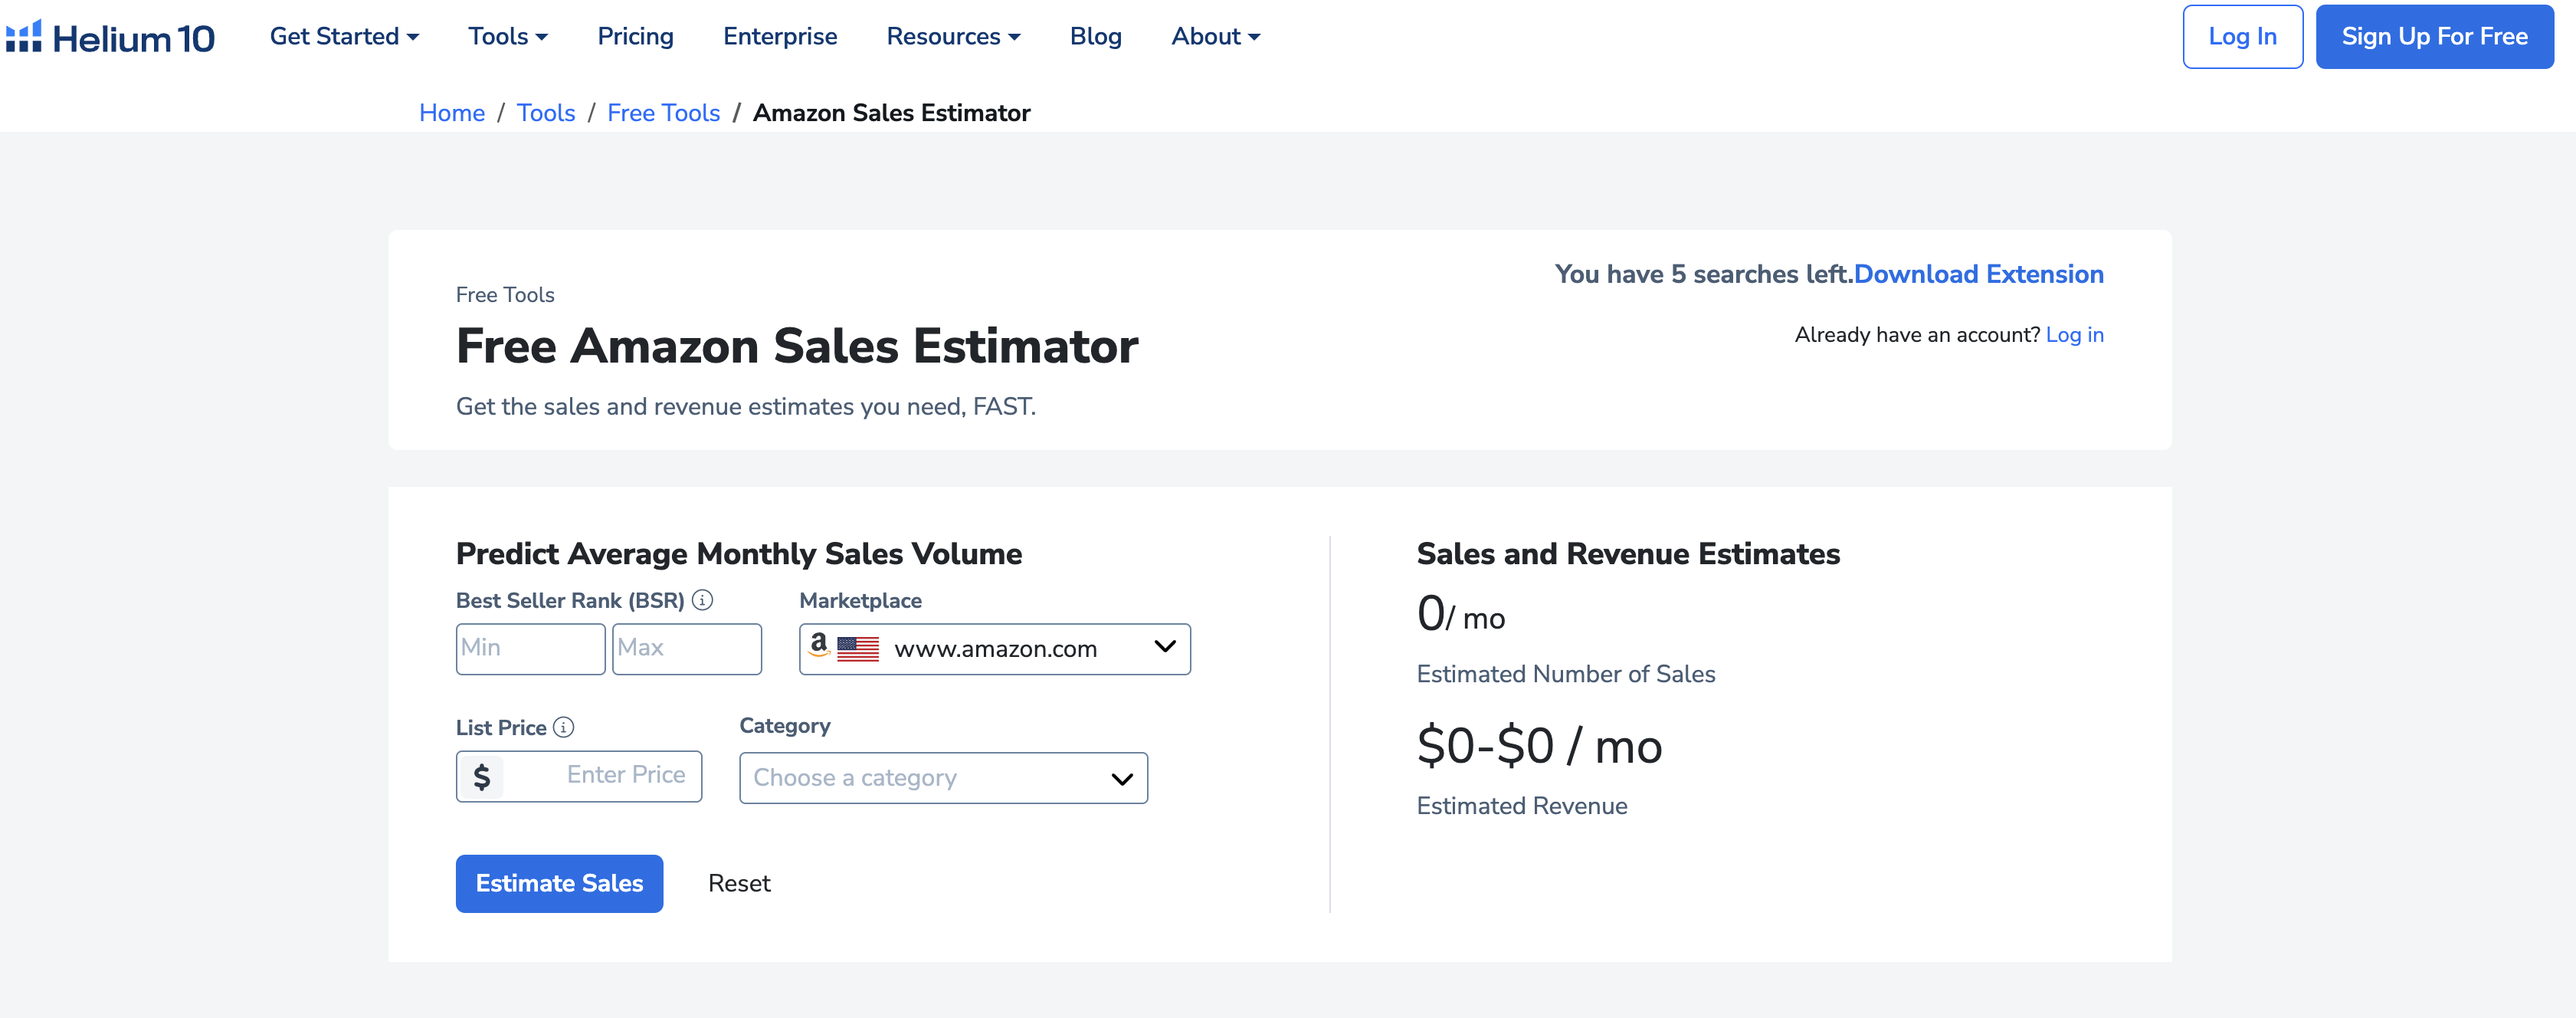The width and height of the screenshot is (2576, 1018).
Task: Open the About menu
Action: [x=1215, y=37]
